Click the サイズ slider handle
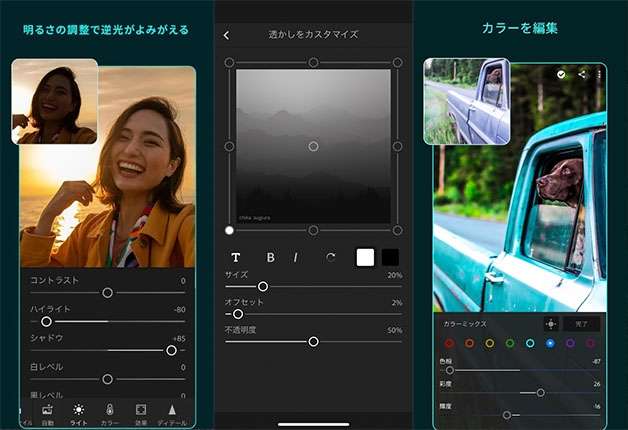Image resolution: width=628 pixels, height=430 pixels. click(263, 287)
